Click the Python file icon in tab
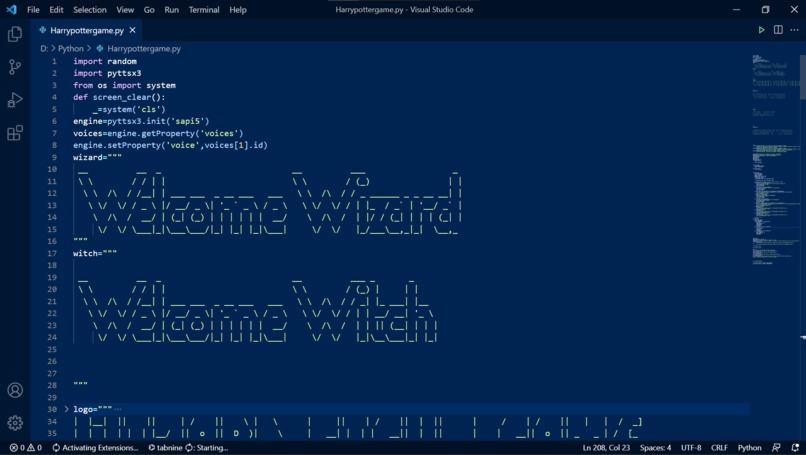Viewport: 806px width, 455px height. point(43,30)
